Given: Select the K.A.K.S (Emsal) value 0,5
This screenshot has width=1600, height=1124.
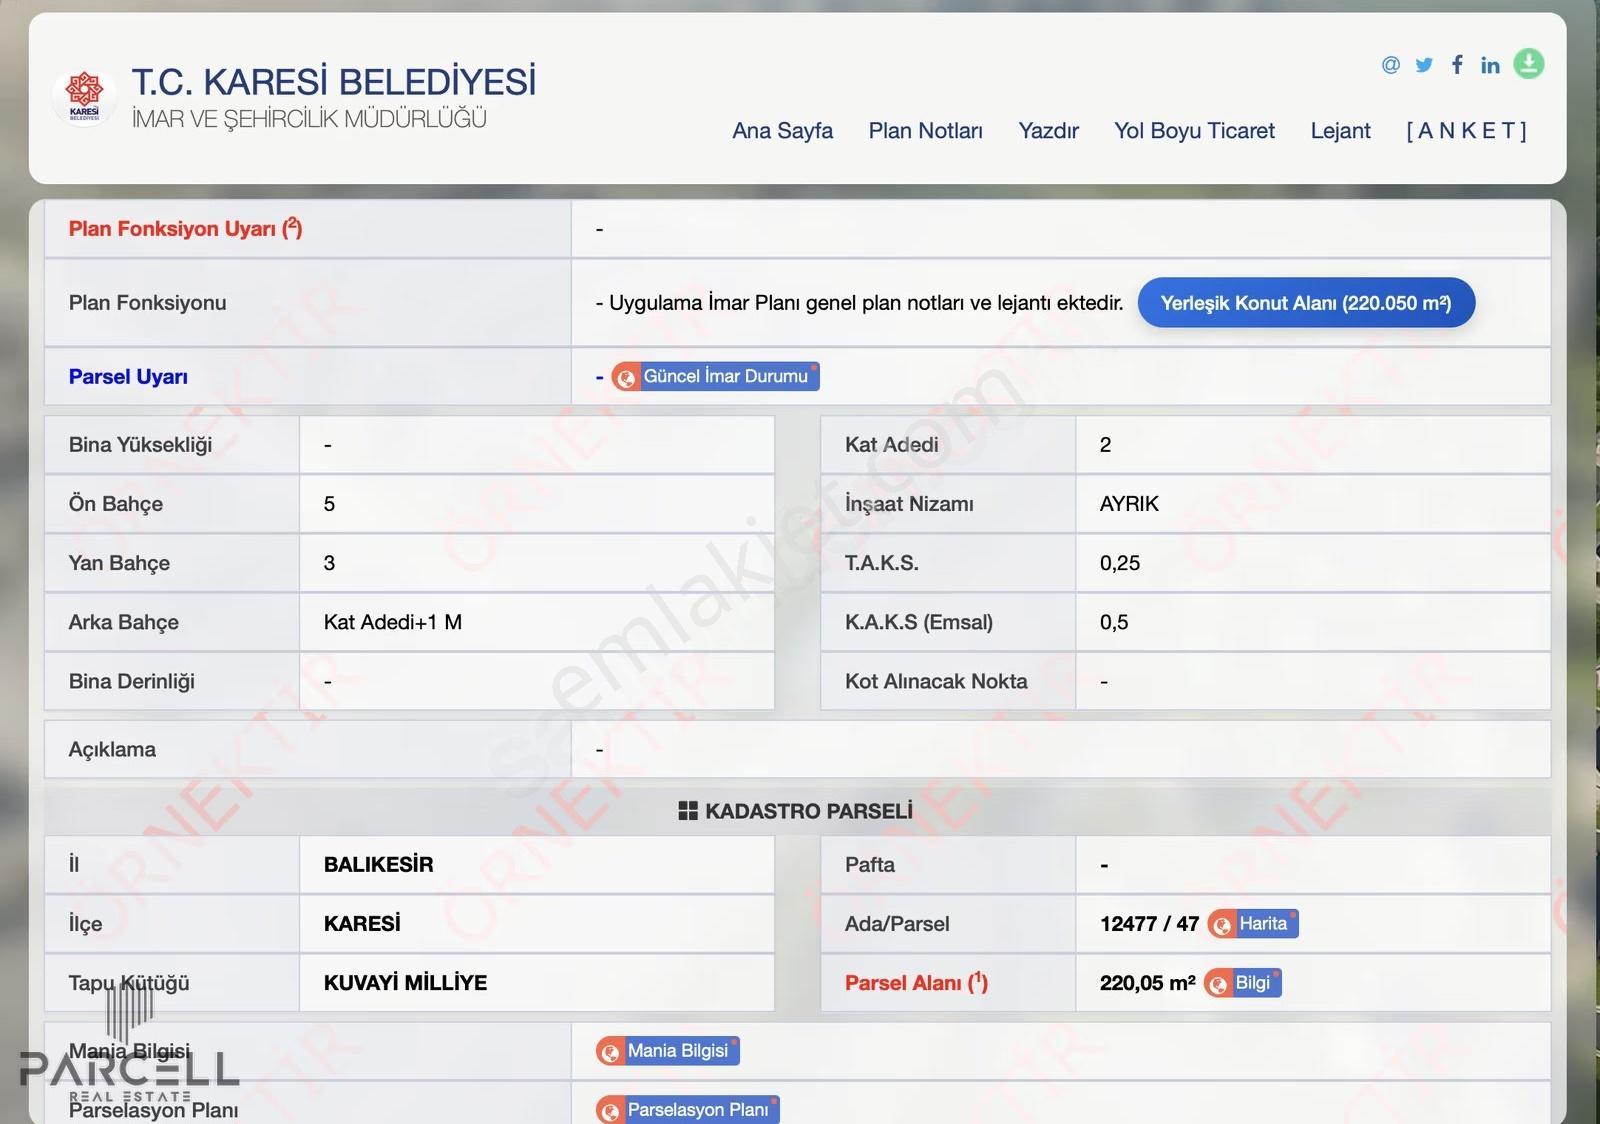Looking at the screenshot, I should pos(1114,622).
